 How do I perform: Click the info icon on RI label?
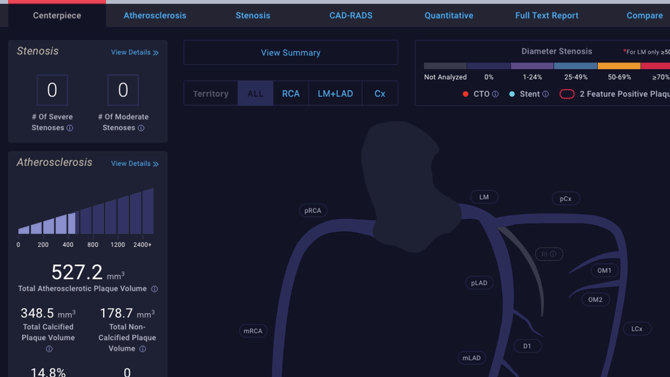[x=553, y=254]
